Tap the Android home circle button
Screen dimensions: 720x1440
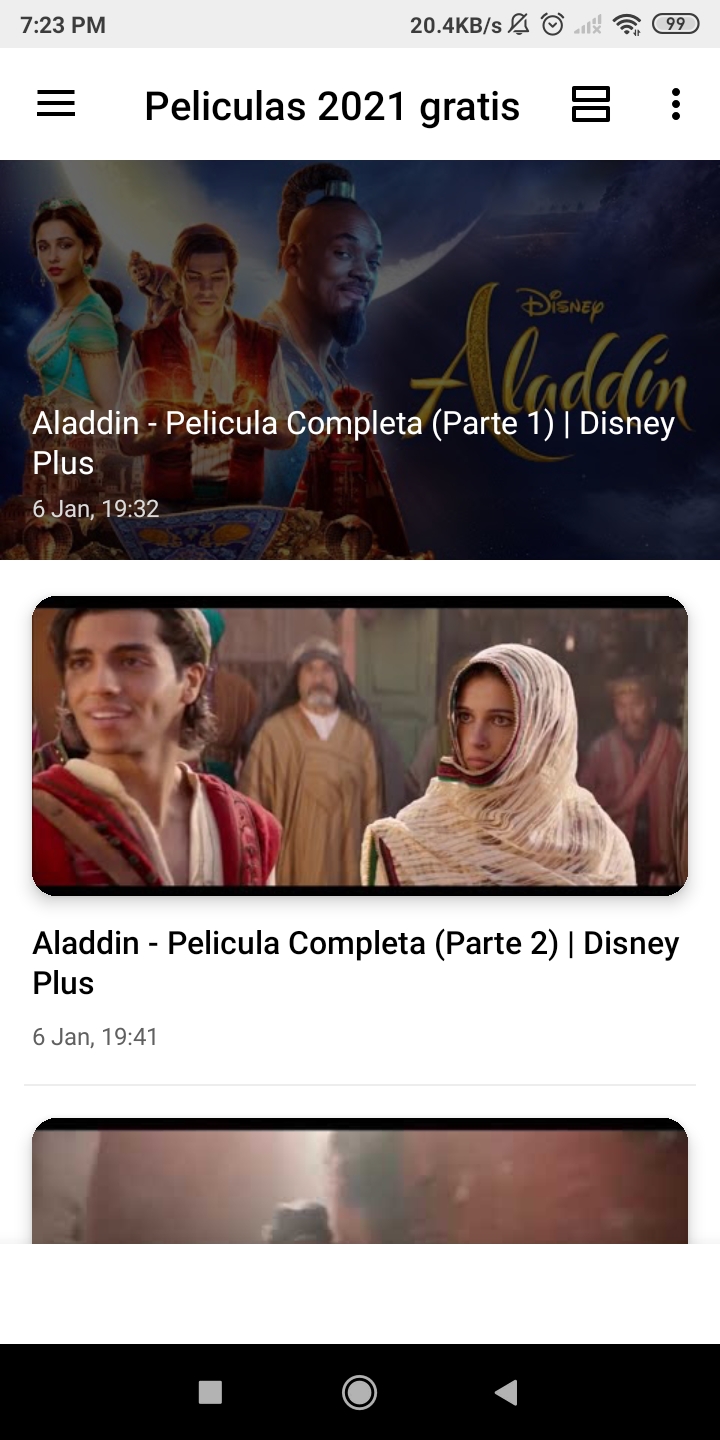[359, 1392]
